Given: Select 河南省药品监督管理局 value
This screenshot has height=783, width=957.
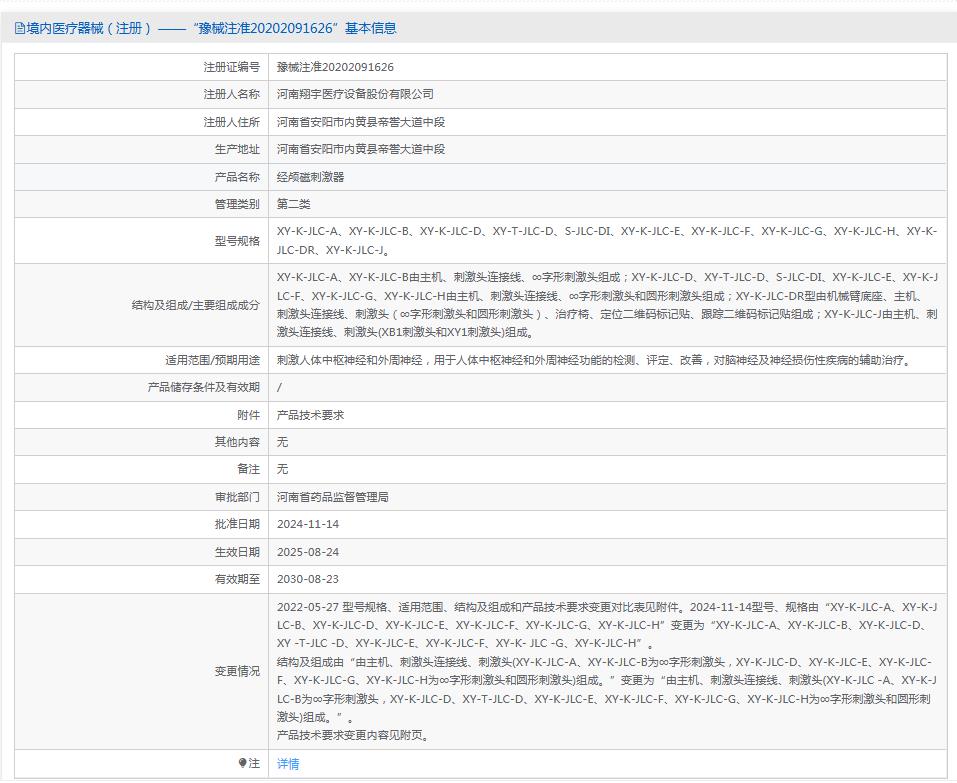Looking at the screenshot, I should coord(333,497).
